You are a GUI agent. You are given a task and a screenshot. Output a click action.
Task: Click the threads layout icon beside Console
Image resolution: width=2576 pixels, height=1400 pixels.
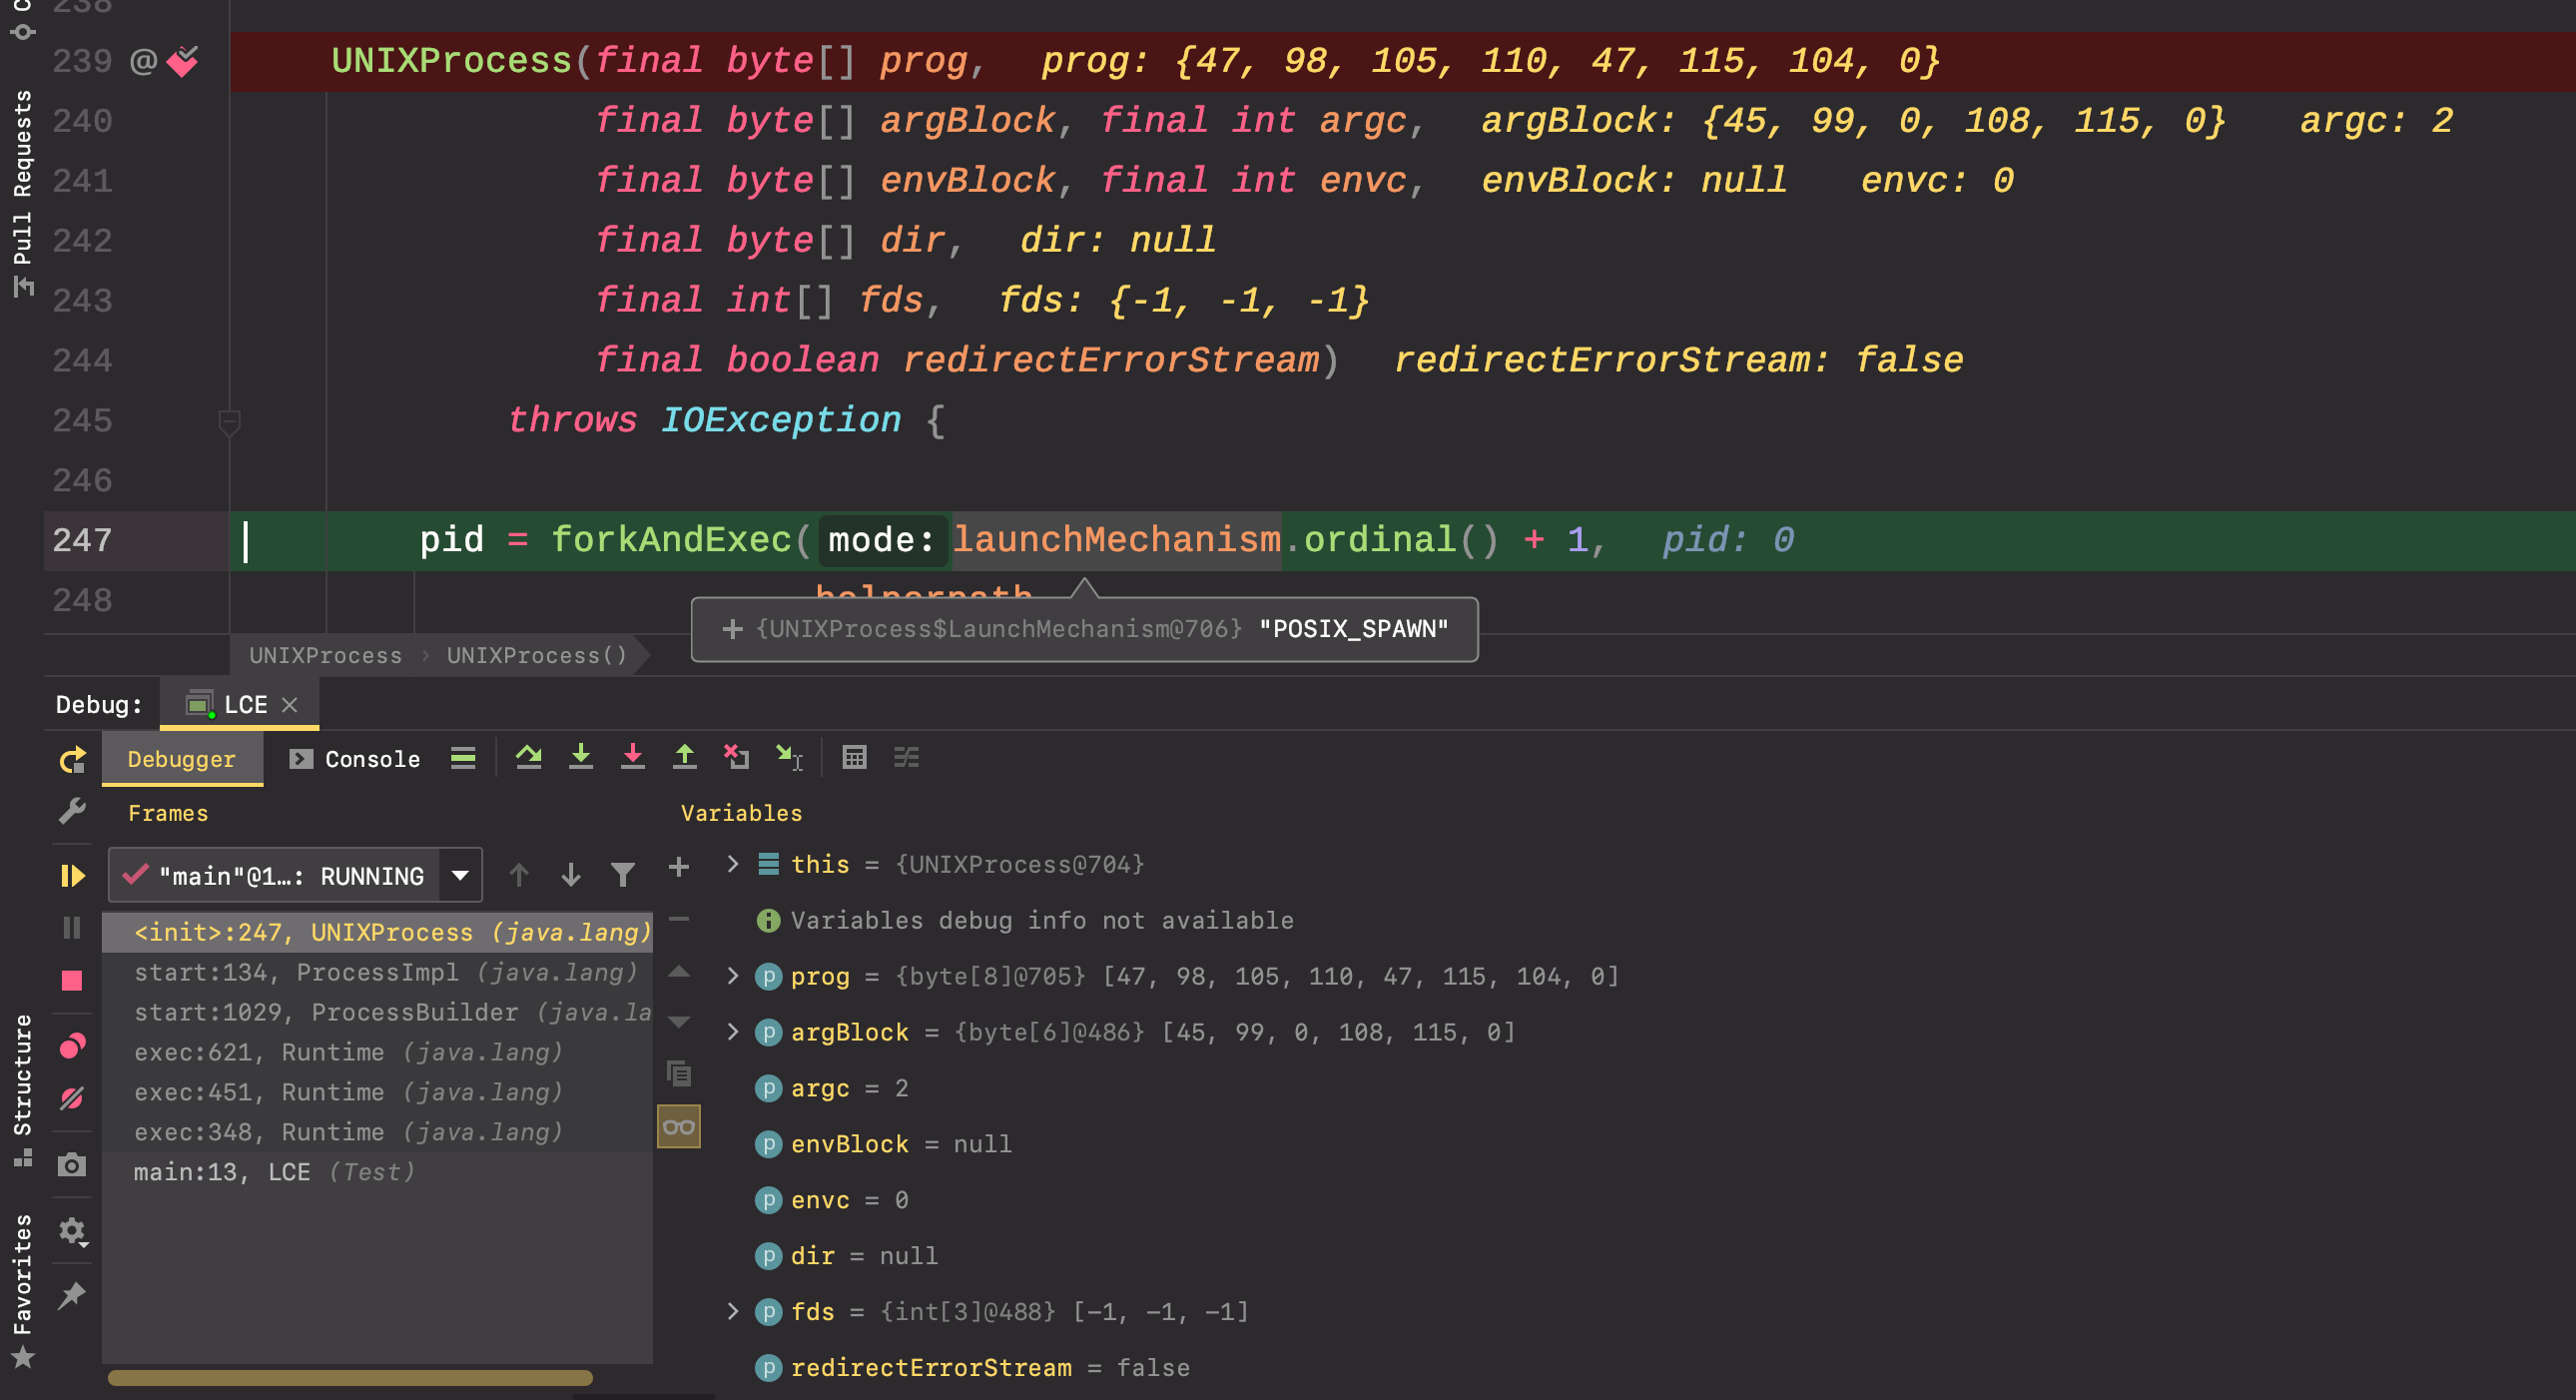463,758
